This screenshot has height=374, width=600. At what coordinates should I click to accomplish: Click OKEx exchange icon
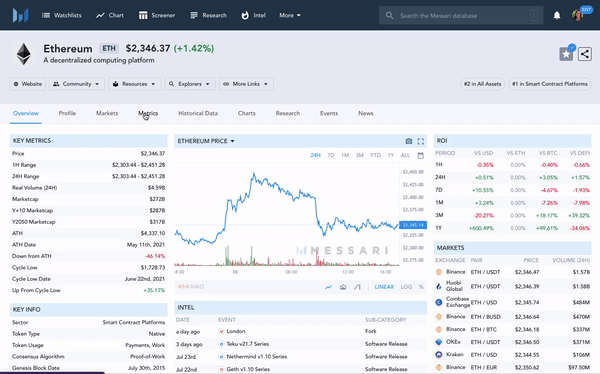coord(439,342)
